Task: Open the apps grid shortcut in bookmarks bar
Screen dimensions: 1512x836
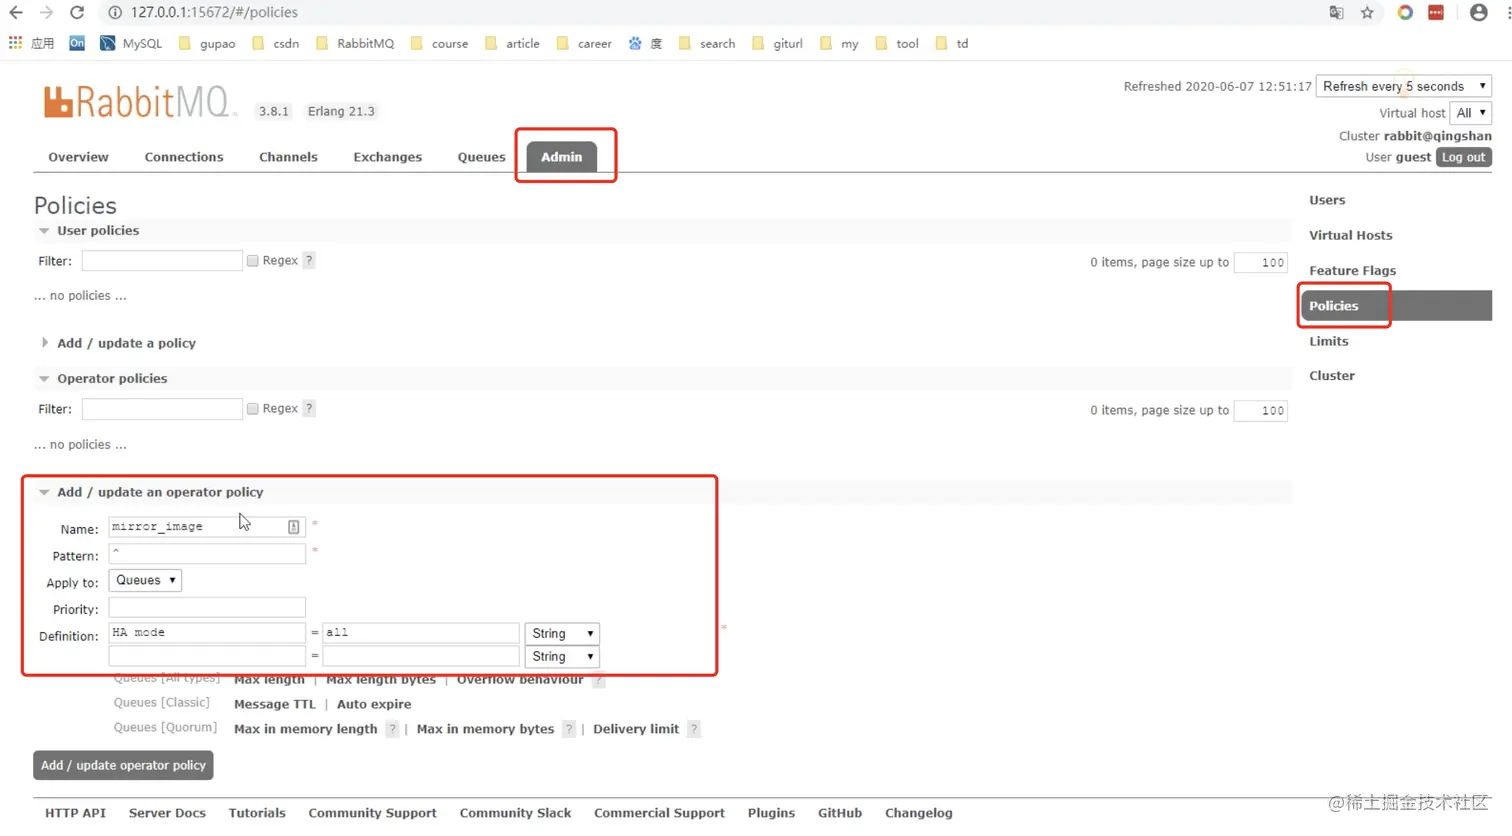Action: point(15,43)
